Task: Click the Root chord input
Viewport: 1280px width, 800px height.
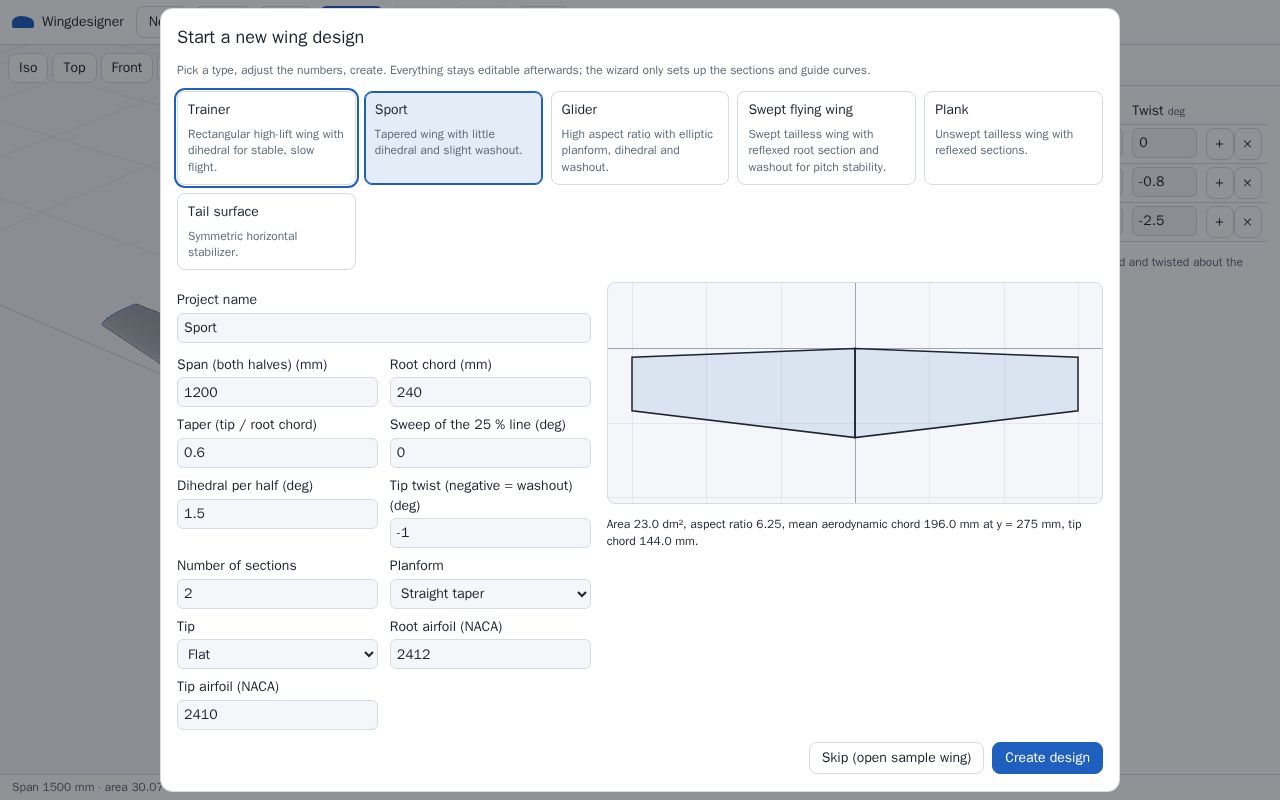Action: click(x=490, y=392)
